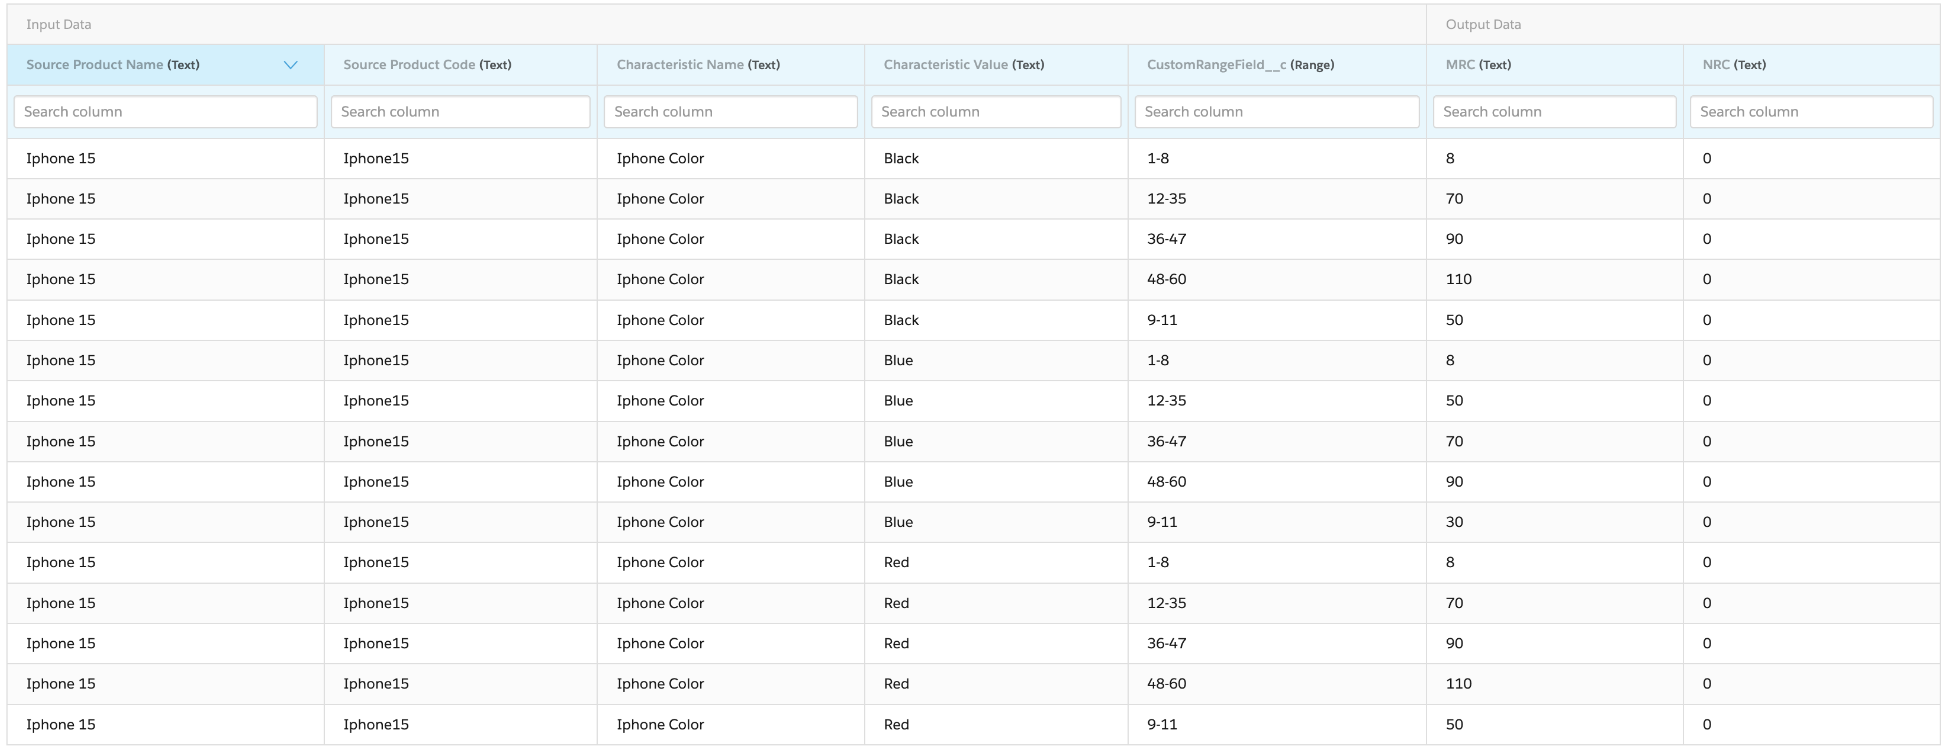Select the 36-47 range cell for Blue
Screen dimensions: 1942x748
pyautogui.click(x=1277, y=441)
